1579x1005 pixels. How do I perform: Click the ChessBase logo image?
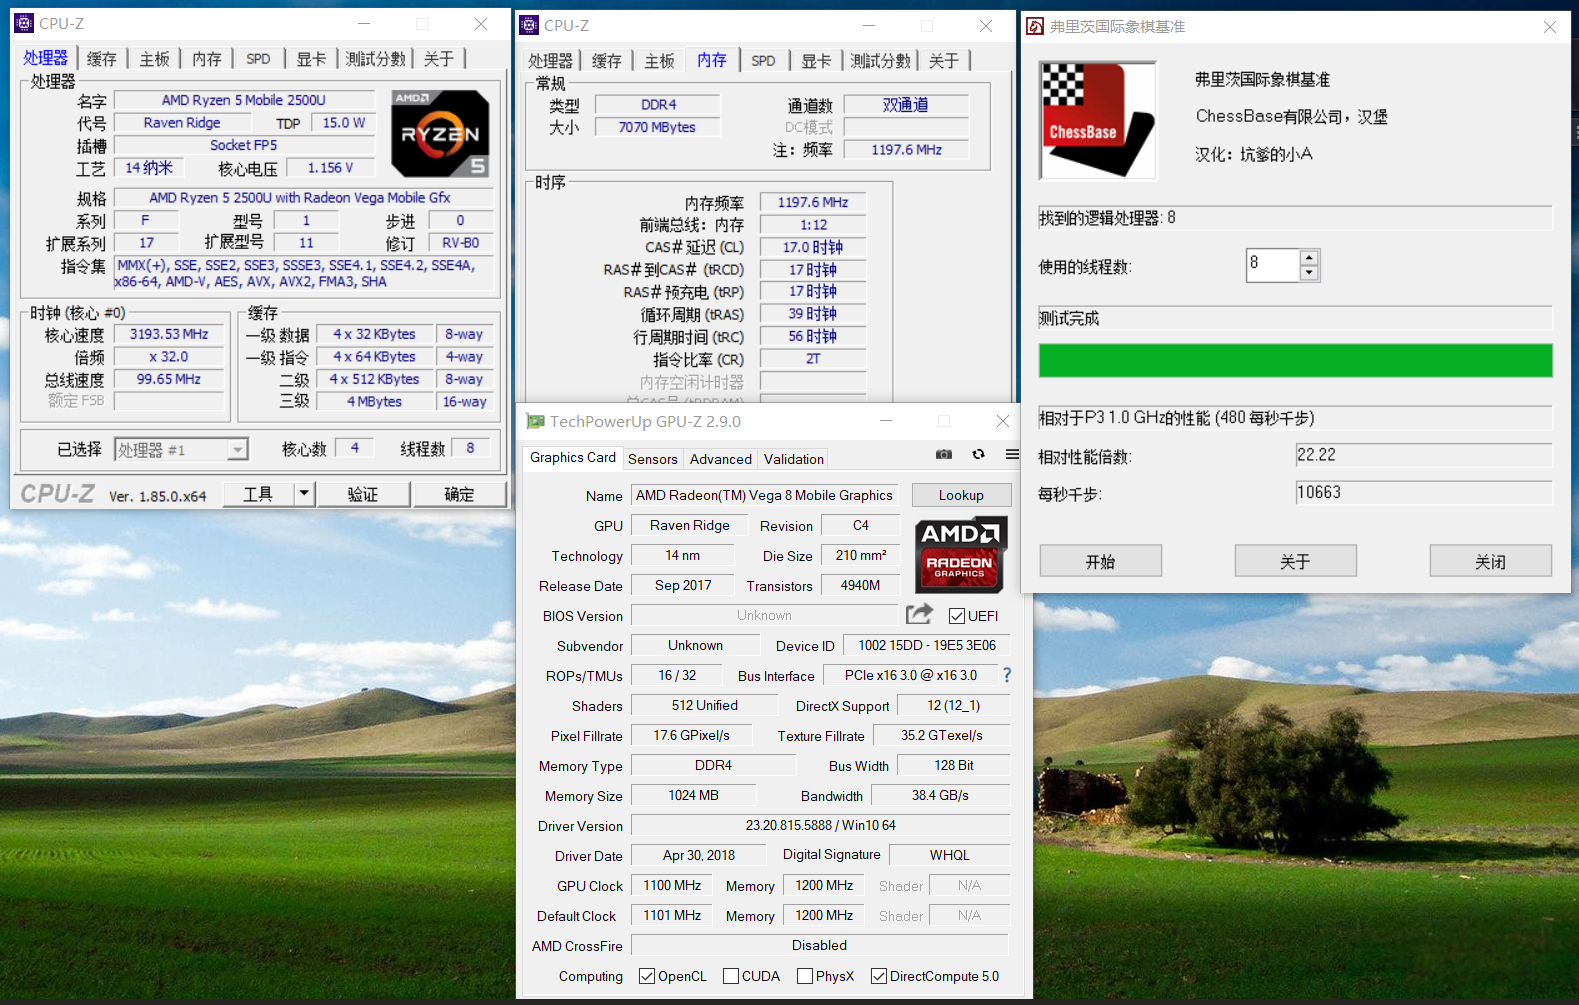click(1098, 120)
